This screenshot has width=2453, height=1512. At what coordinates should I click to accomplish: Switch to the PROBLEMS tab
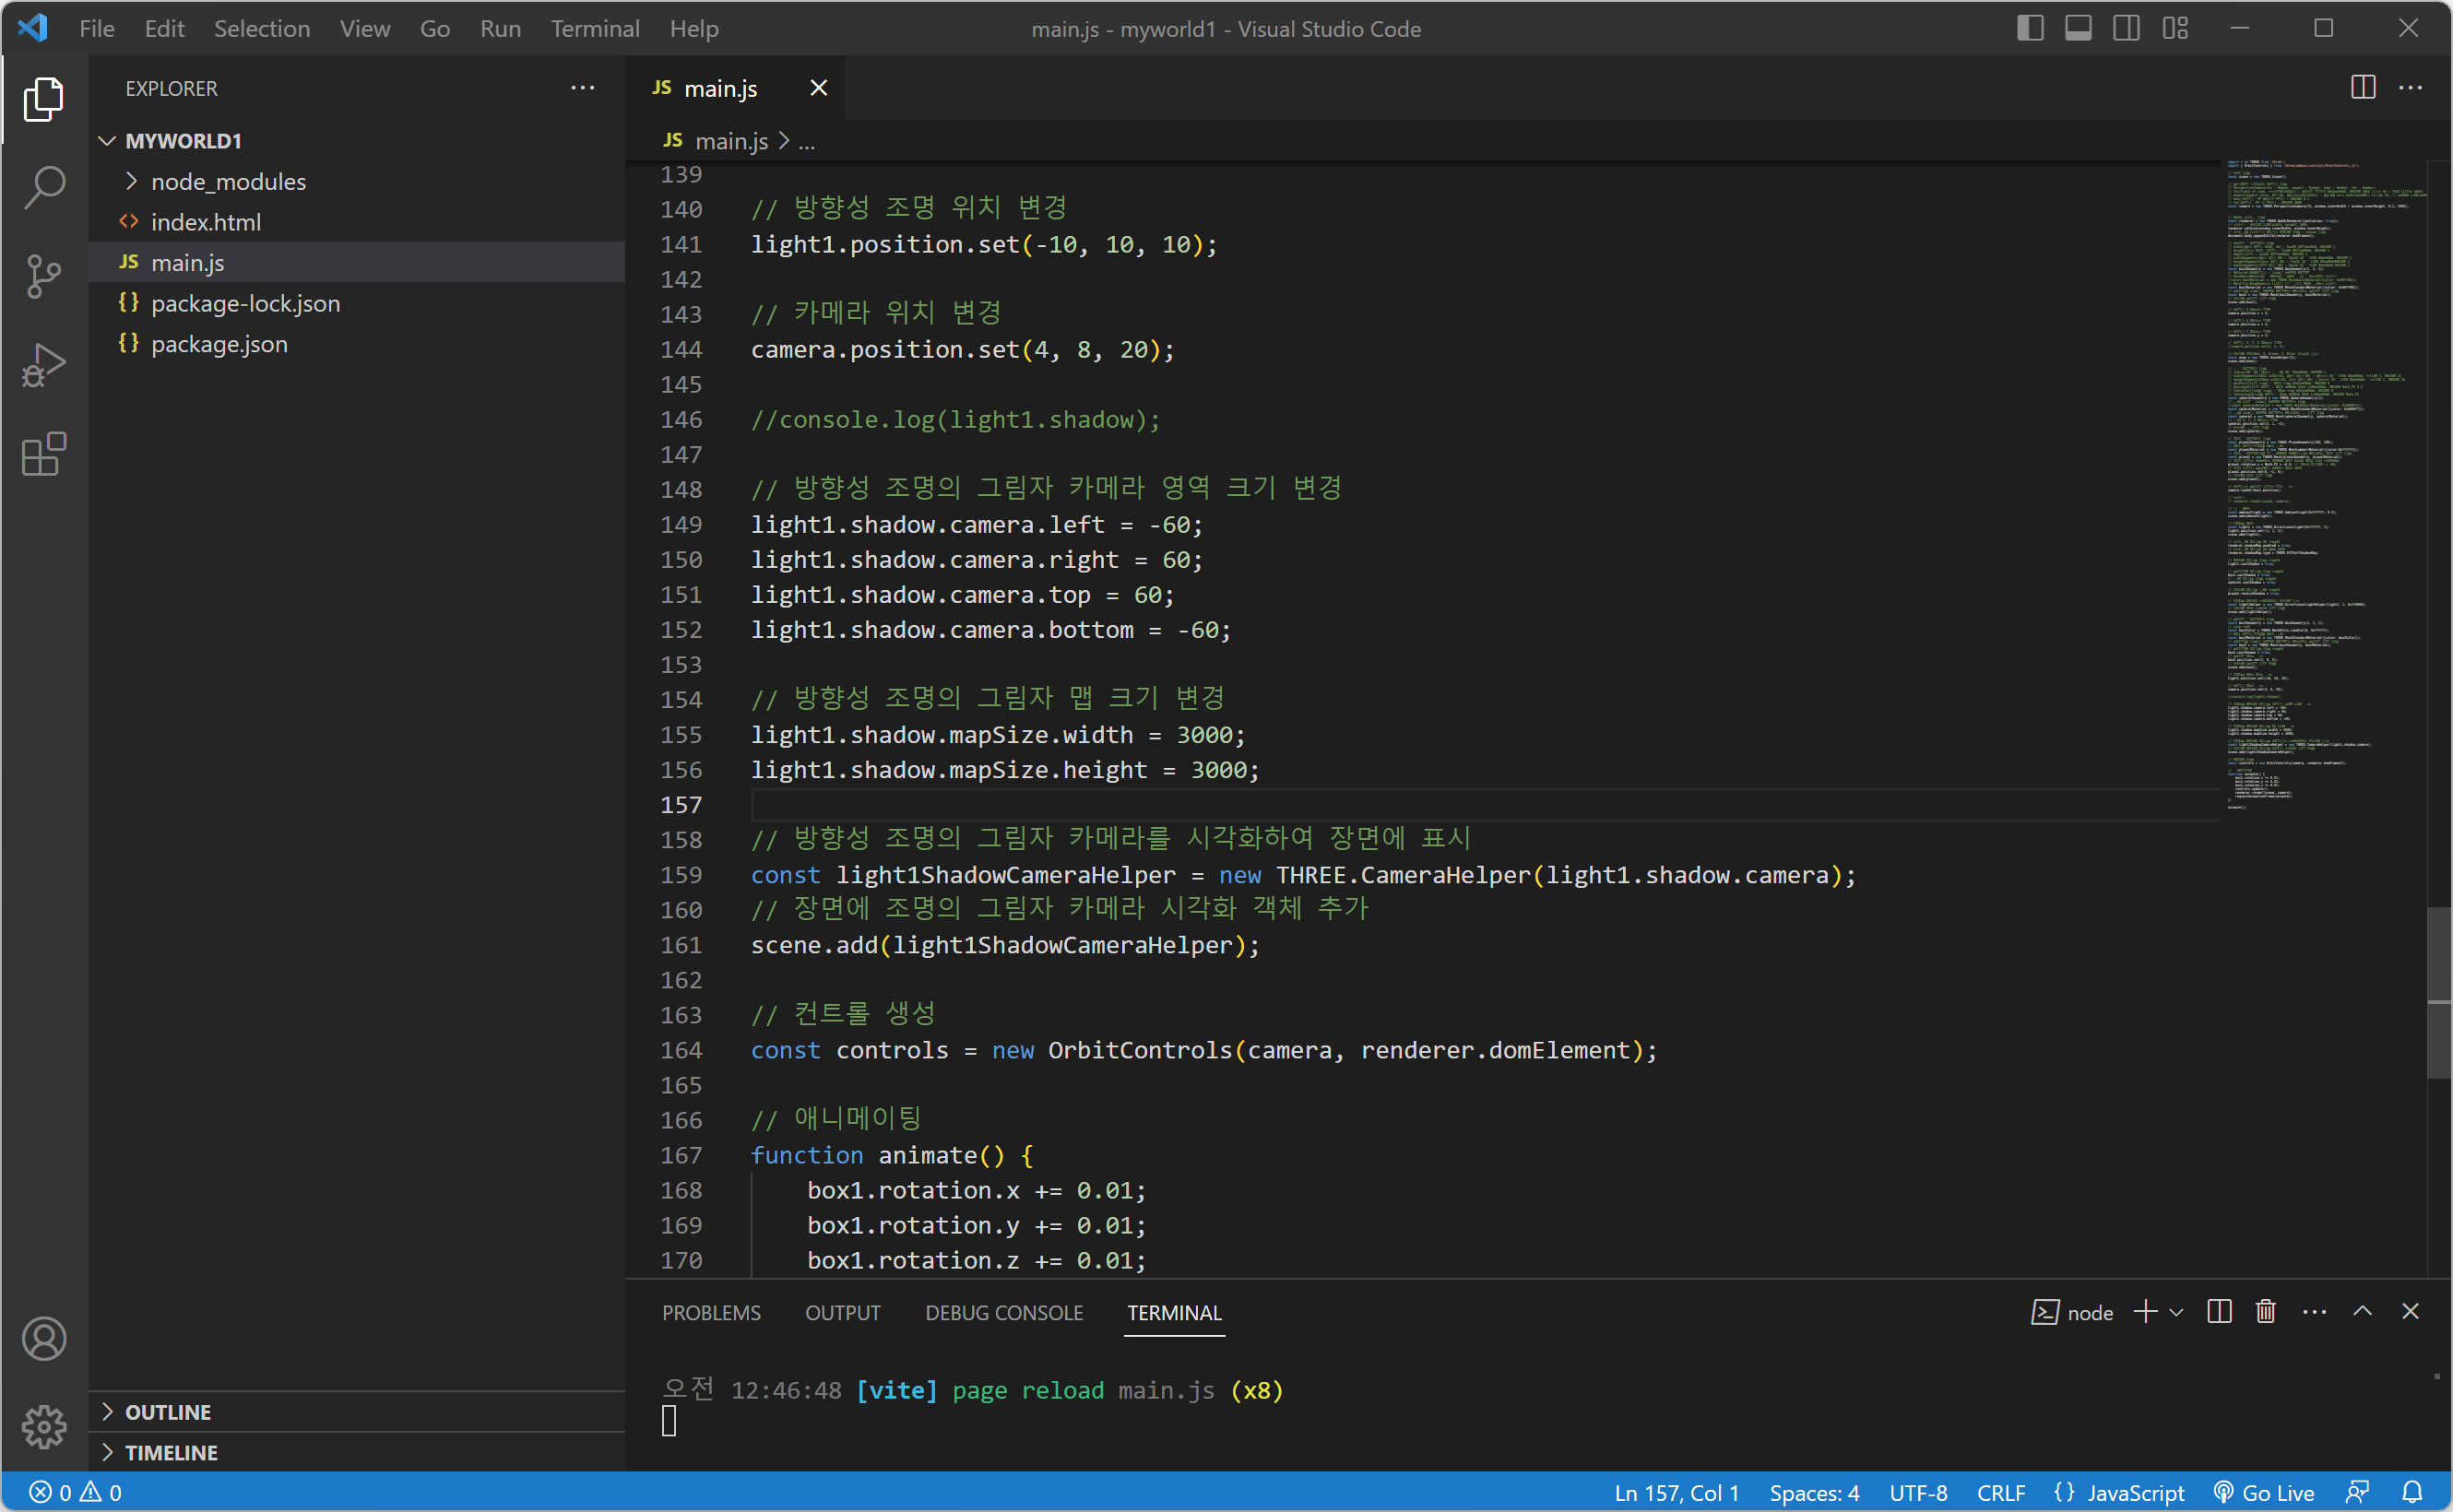[x=711, y=1312]
